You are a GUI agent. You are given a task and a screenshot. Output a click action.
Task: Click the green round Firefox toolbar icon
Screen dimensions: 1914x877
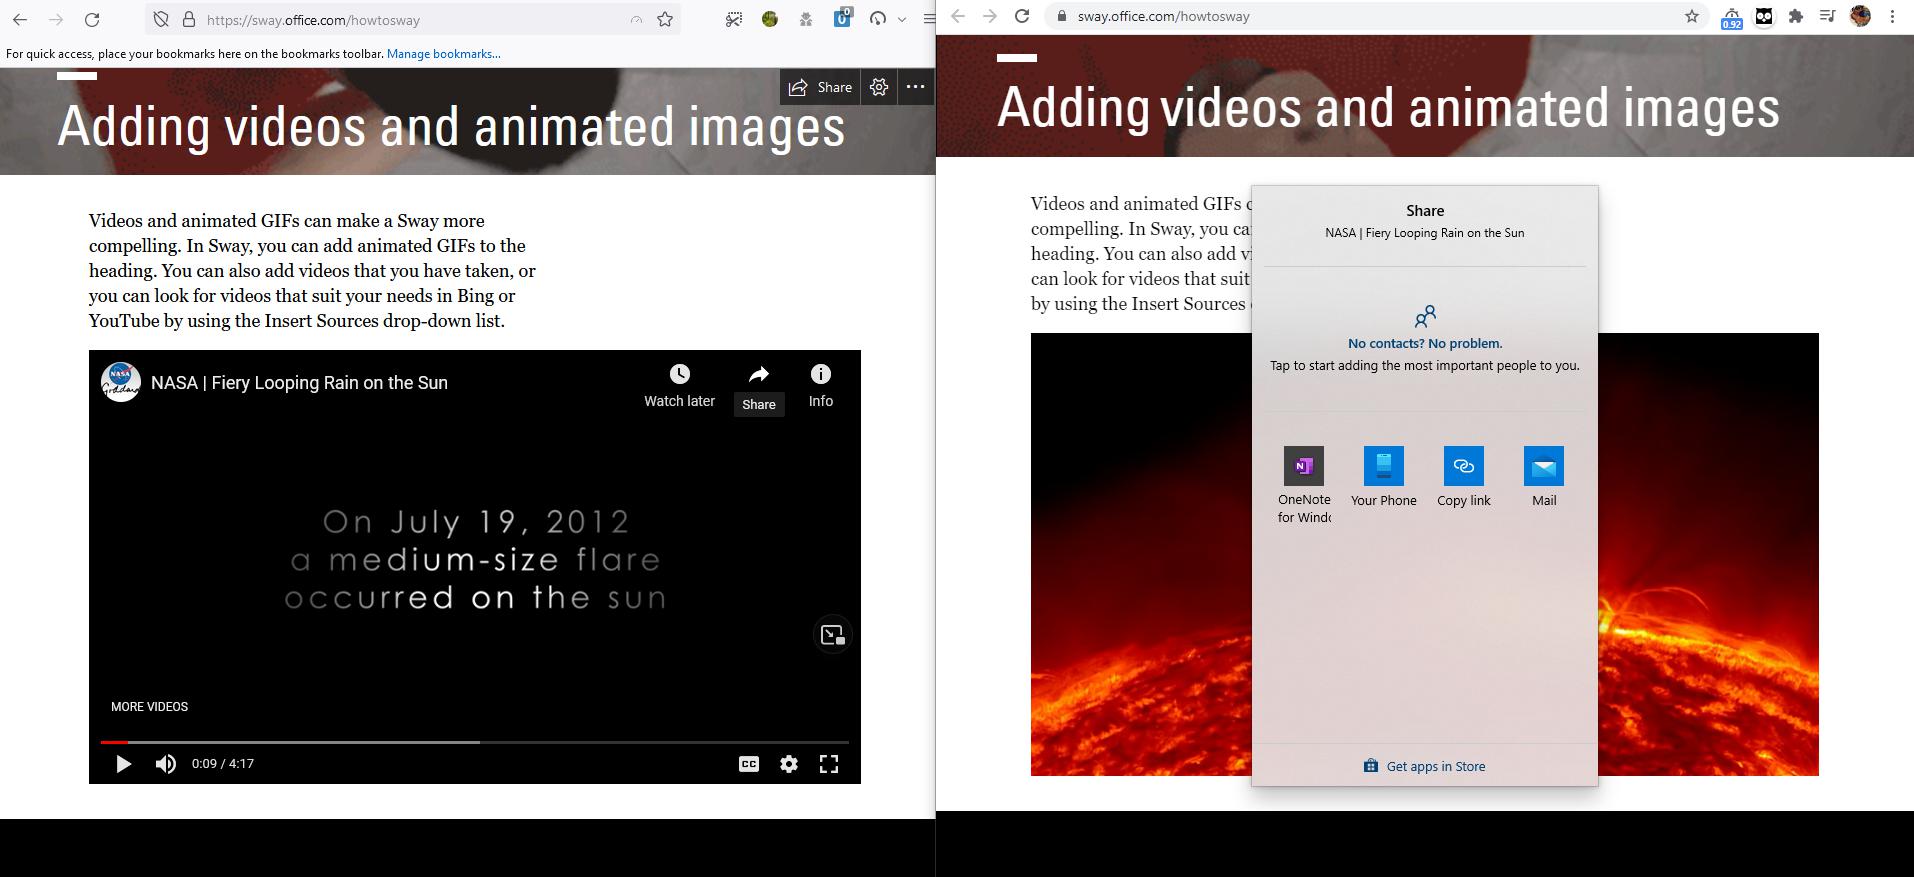point(770,19)
